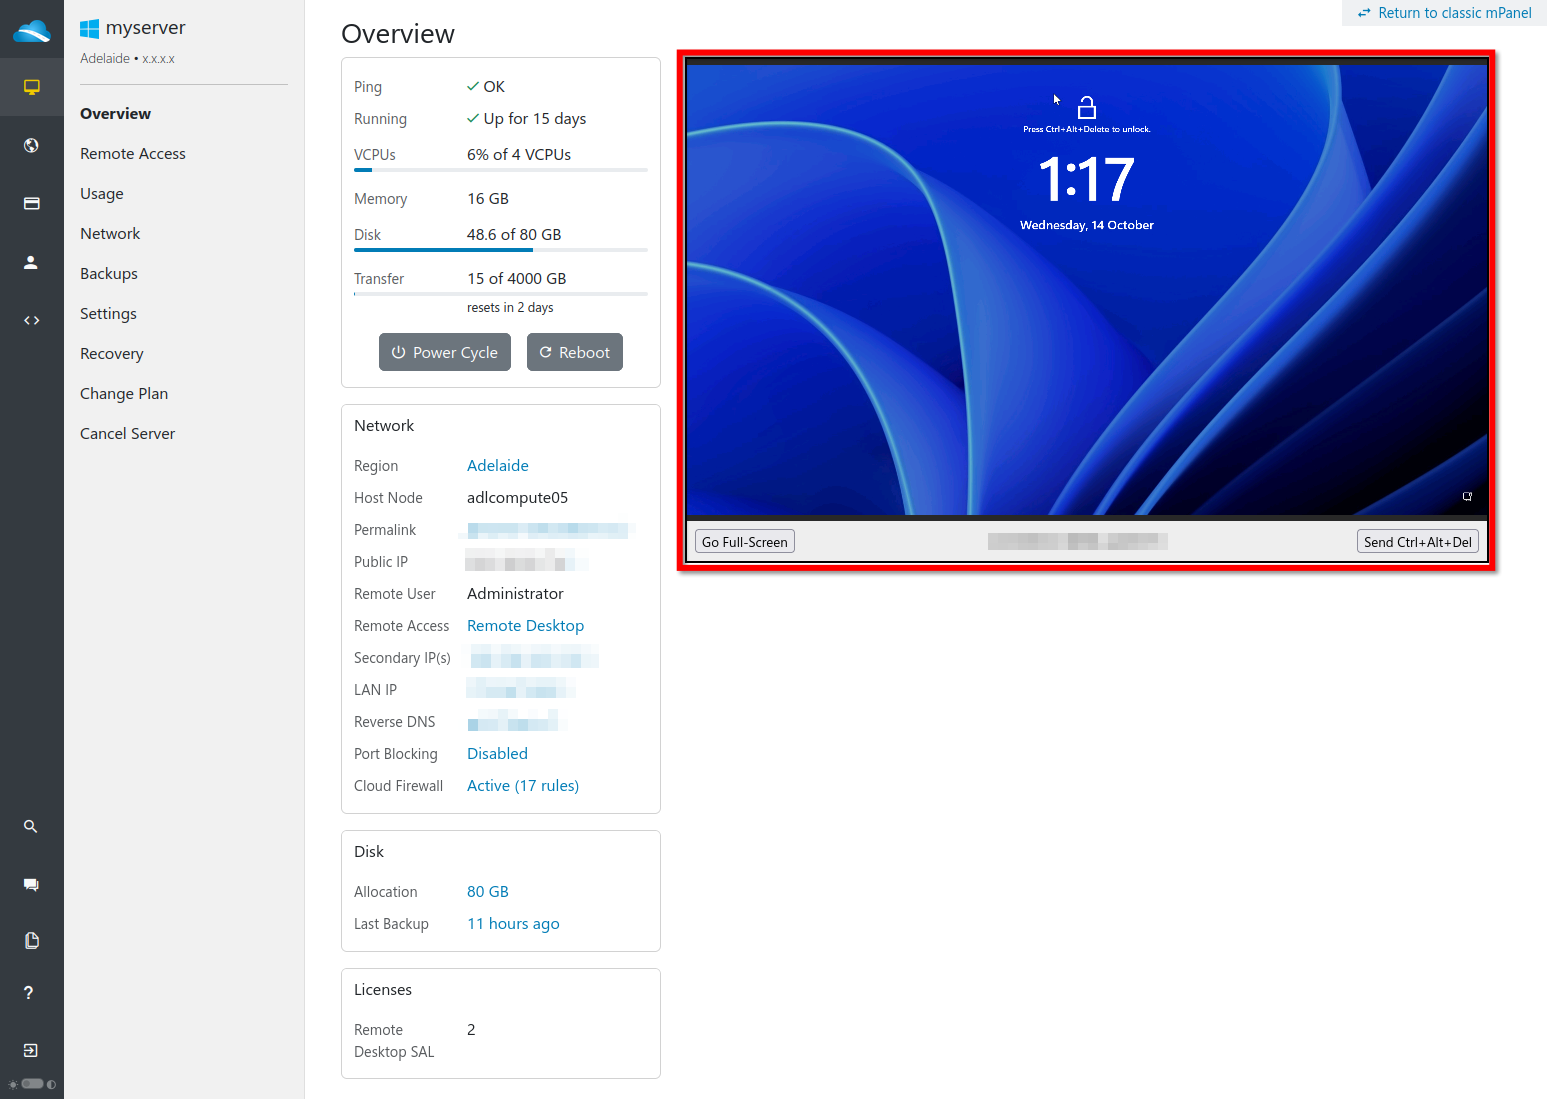Click the 80 GB disk allocation link
This screenshot has width=1547, height=1099.
coord(488,892)
